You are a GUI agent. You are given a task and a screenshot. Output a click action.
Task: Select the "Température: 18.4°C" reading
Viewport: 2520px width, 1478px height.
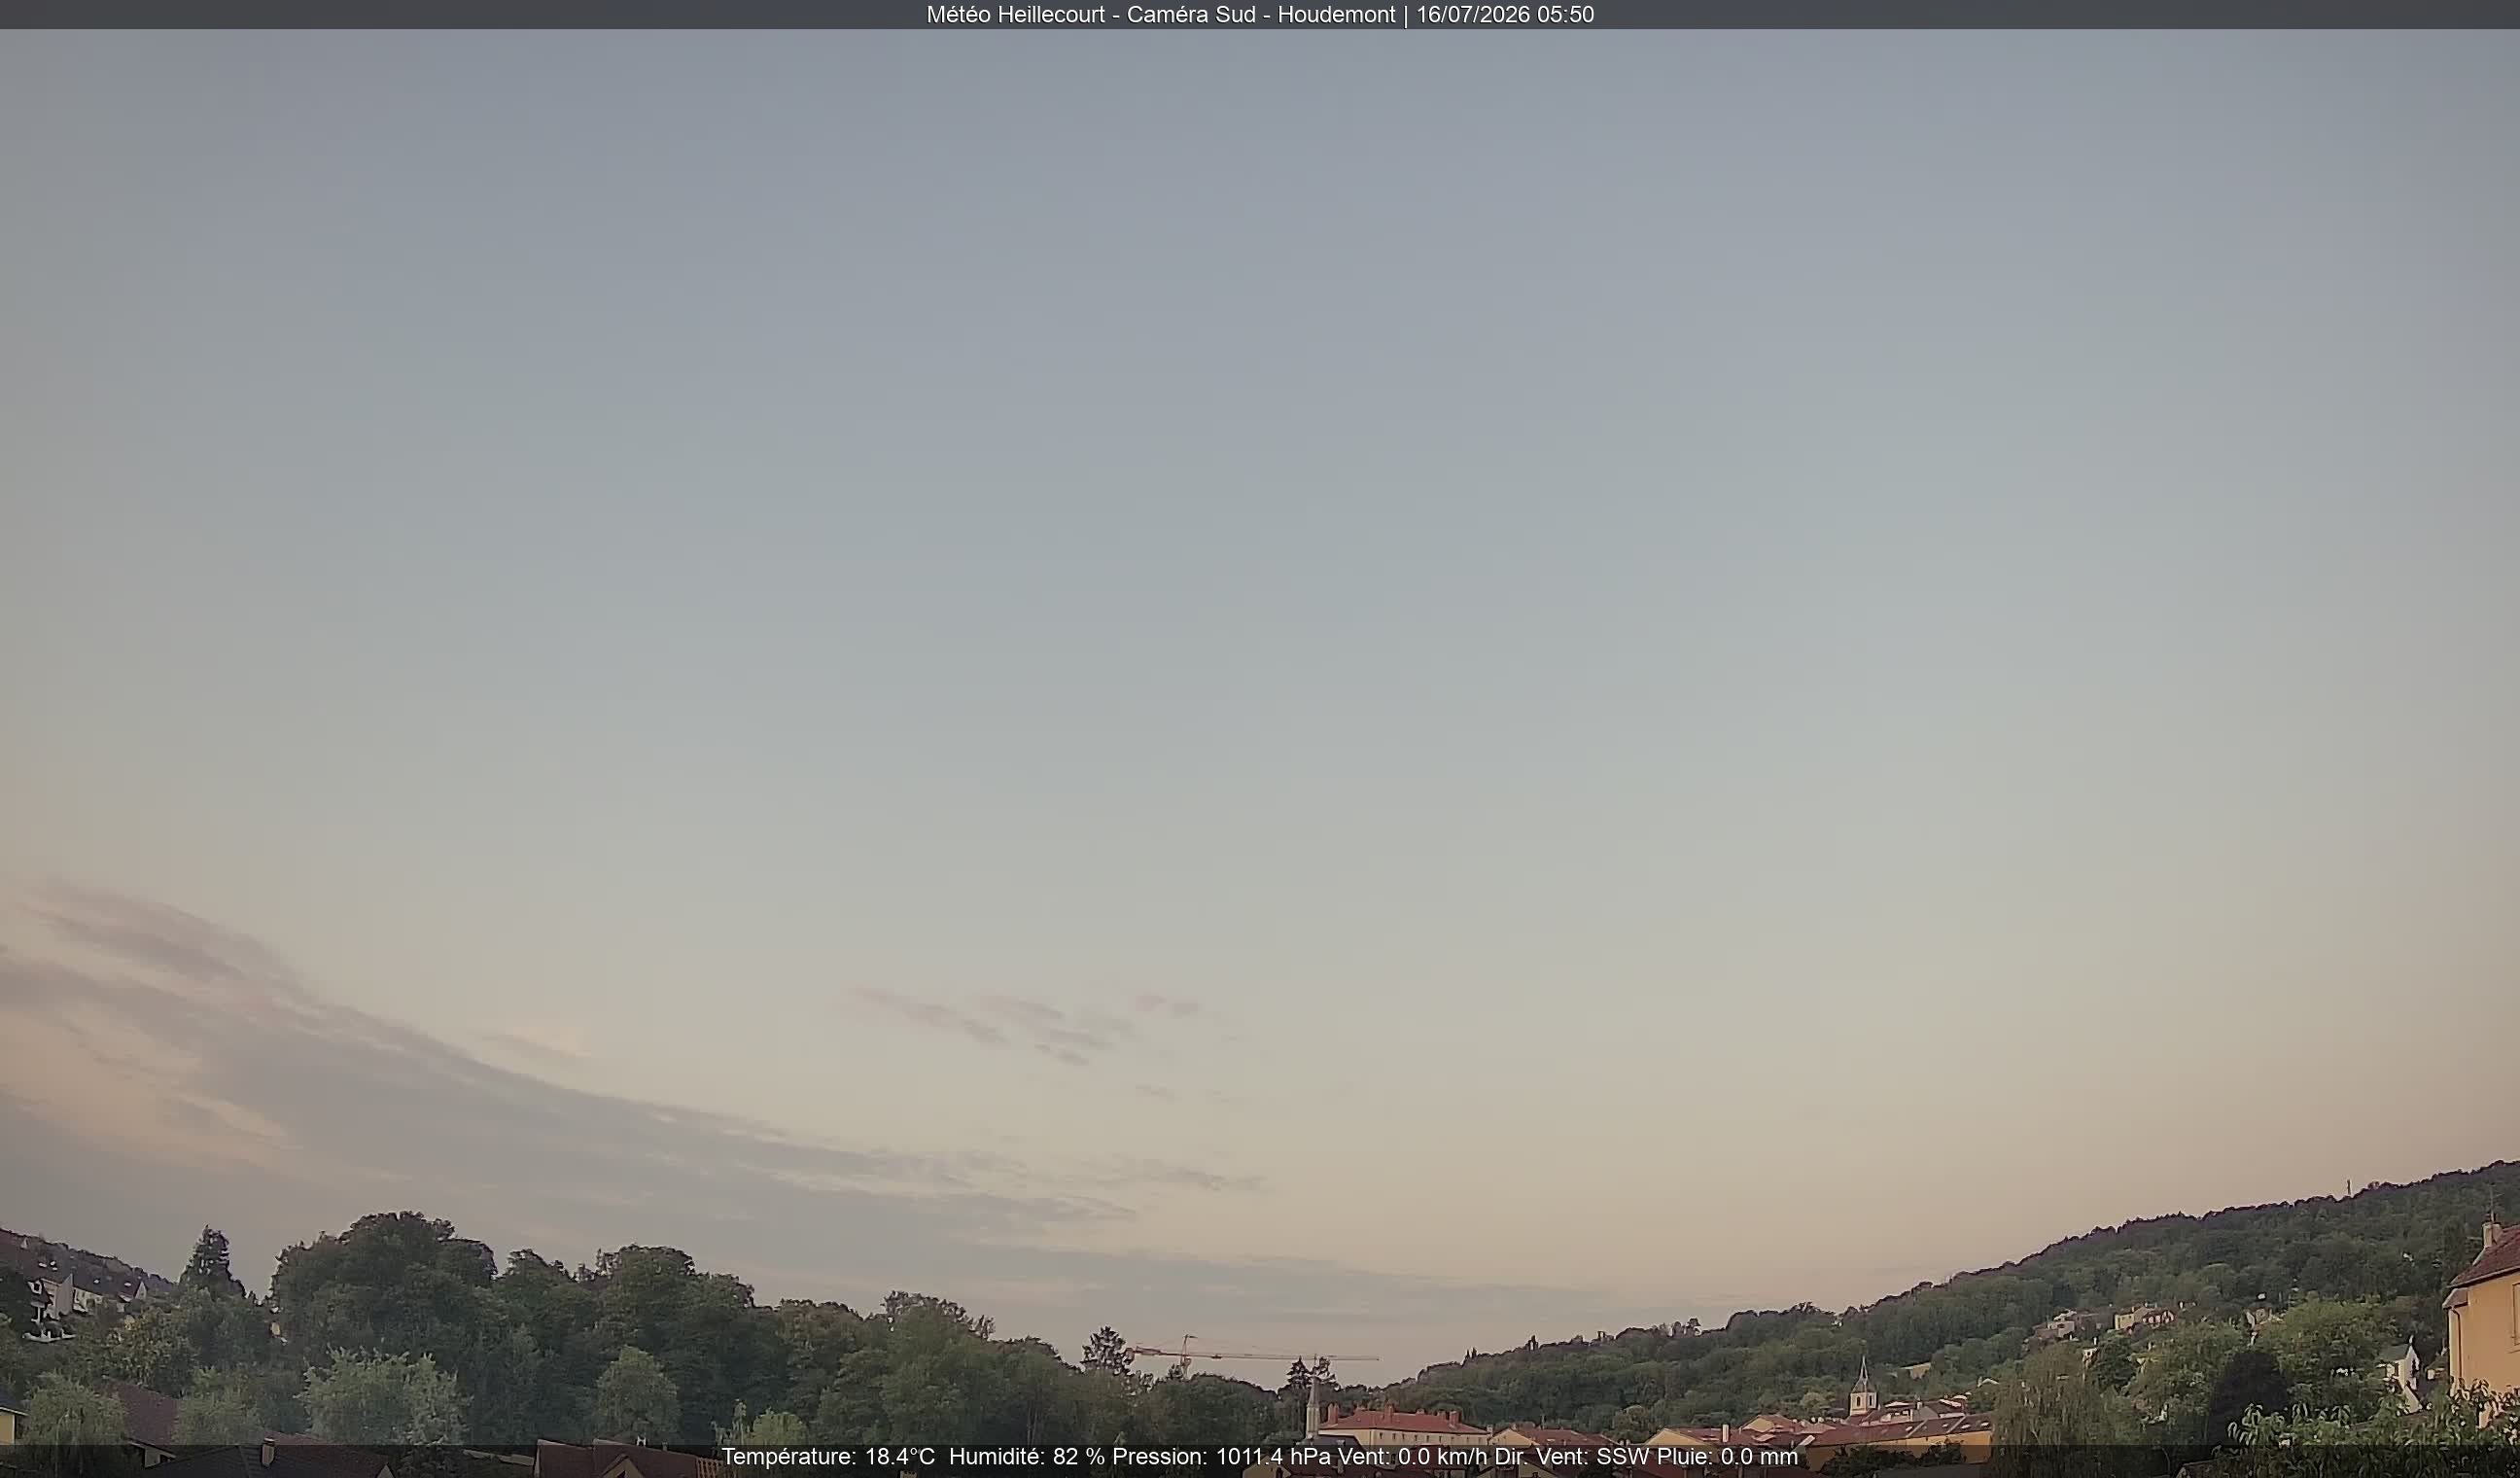(x=828, y=1457)
